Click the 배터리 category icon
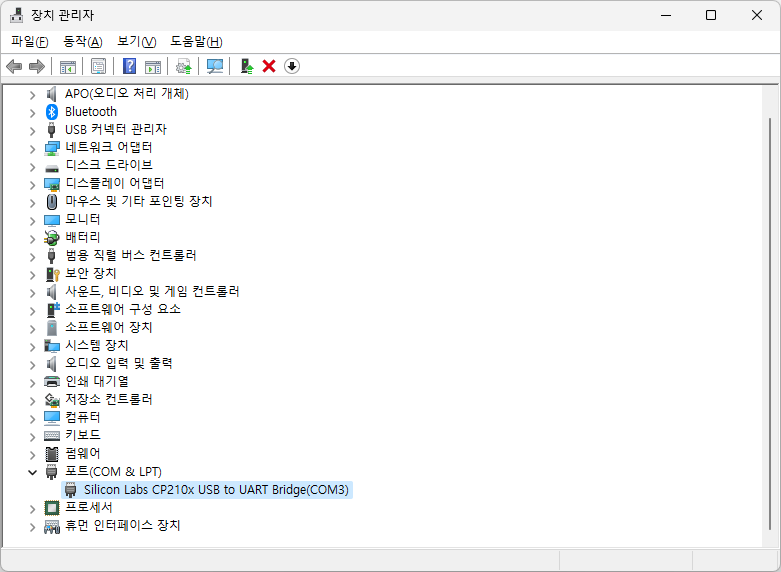This screenshot has height=572, width=781. pos(52,238)
